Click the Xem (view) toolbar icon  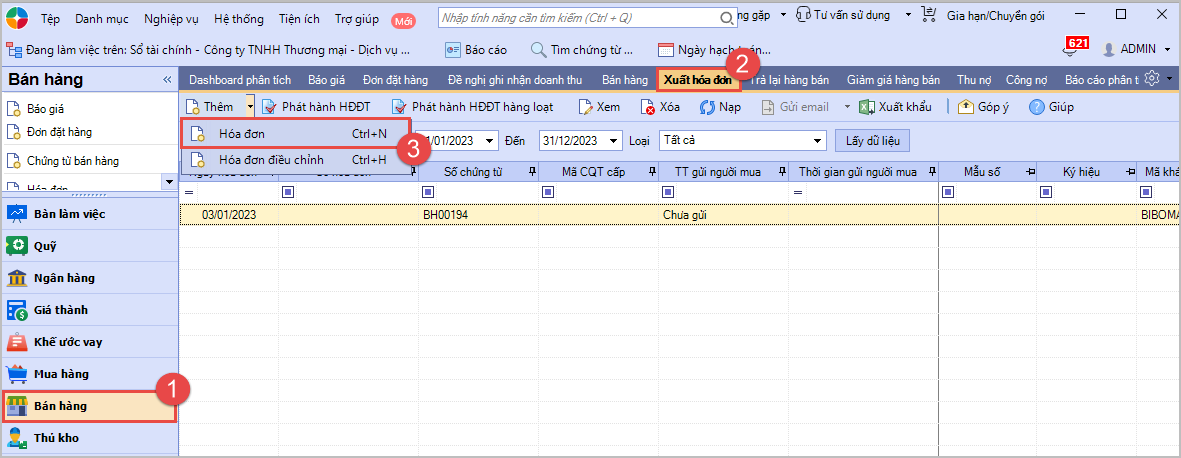point(586,107)
